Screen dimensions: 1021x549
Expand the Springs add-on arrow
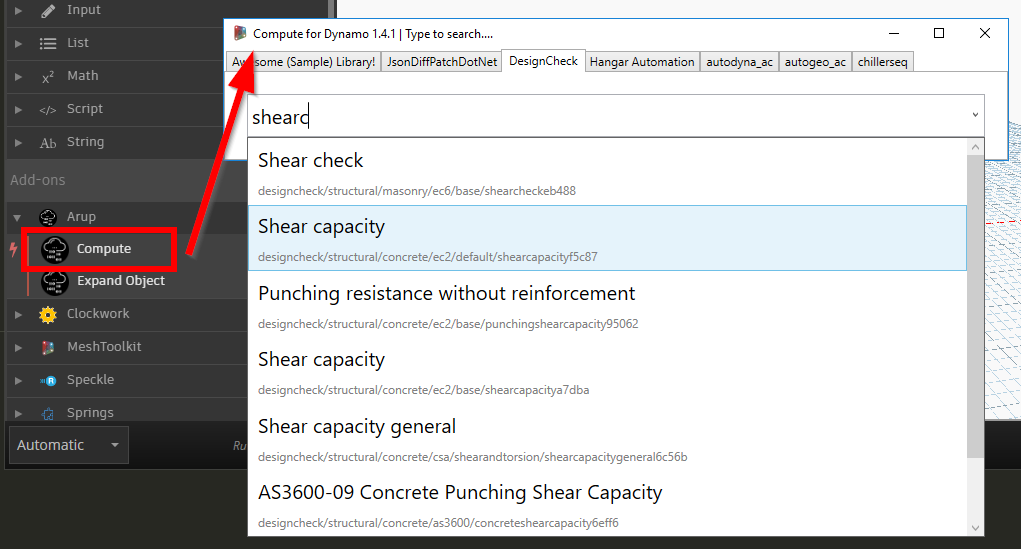[x=18, y=414]
